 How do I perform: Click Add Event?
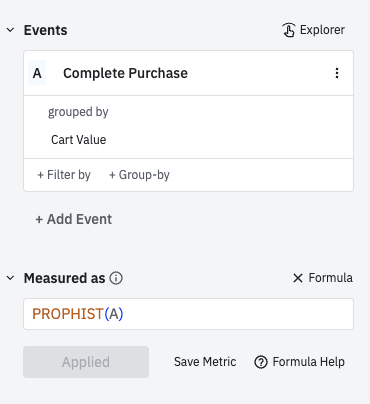click(74, 219)
